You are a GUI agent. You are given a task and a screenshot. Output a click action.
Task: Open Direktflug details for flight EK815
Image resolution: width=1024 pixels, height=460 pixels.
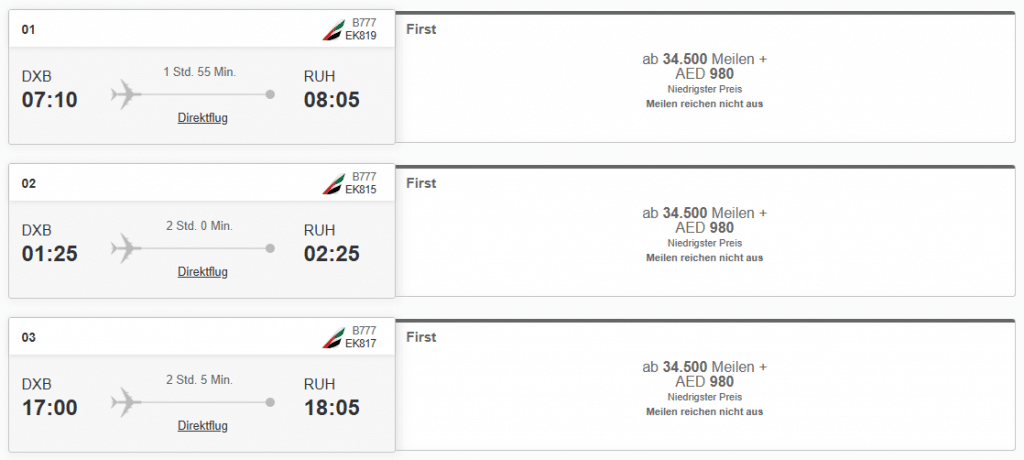tap(203, 272)
